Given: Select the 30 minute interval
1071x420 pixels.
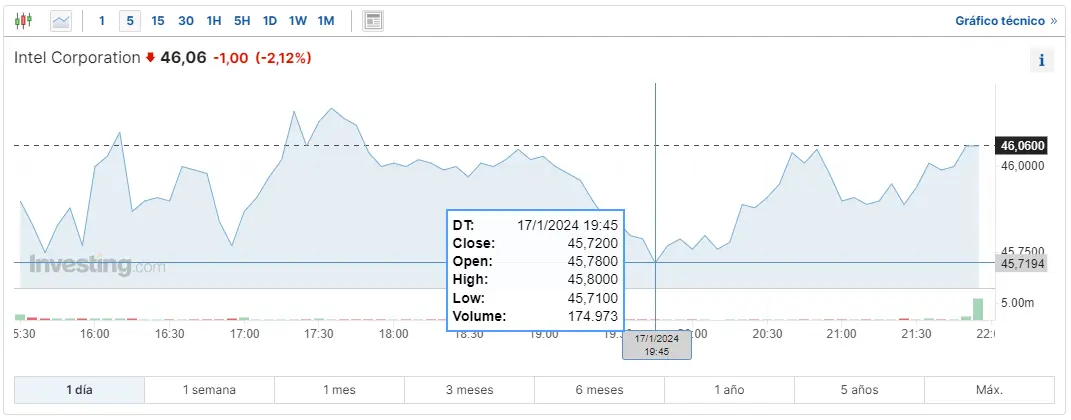Looking at the screenshot, I should 186,21.
